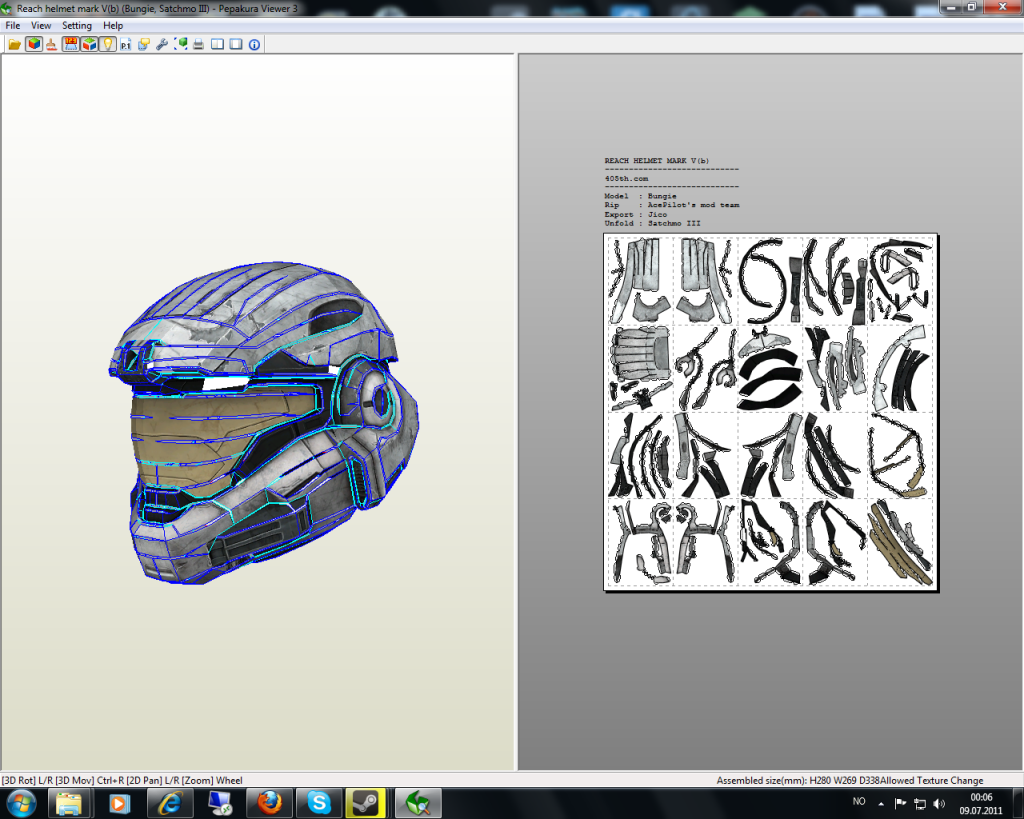Viewport: 1024px width, 819px height.
Task: Toggle texture display with the colored cube icon
Action: pos(33,44)
